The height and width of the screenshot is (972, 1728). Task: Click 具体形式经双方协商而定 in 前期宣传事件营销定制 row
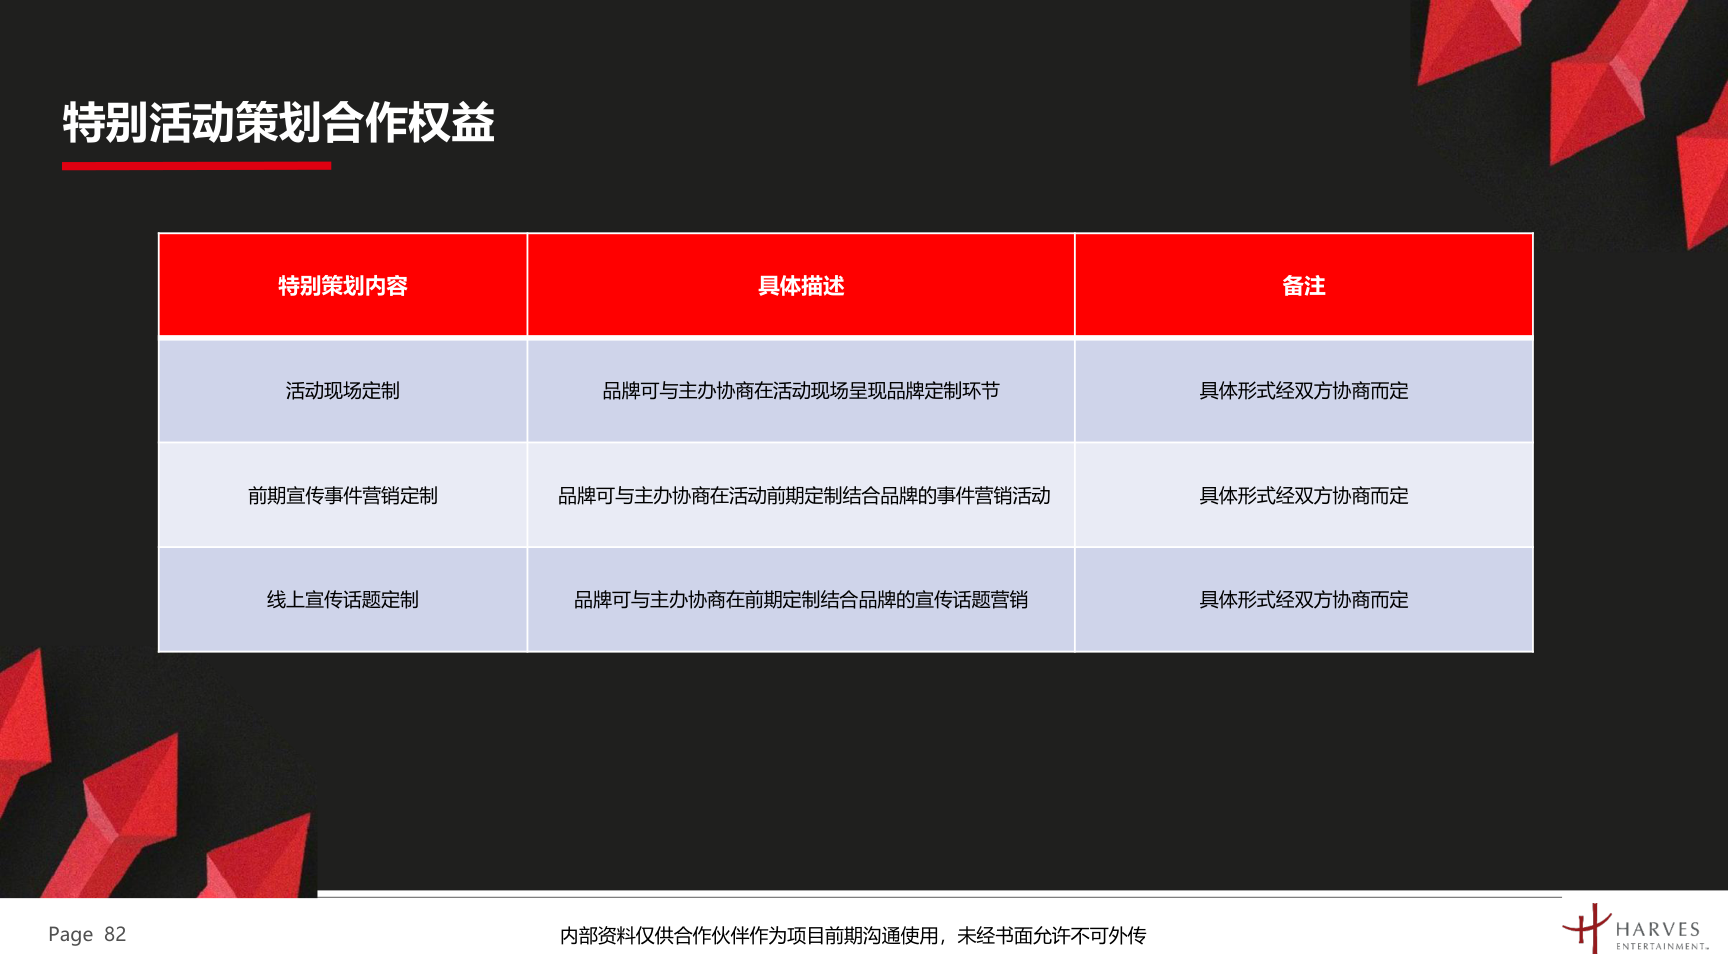click(x=1304, y=496)
